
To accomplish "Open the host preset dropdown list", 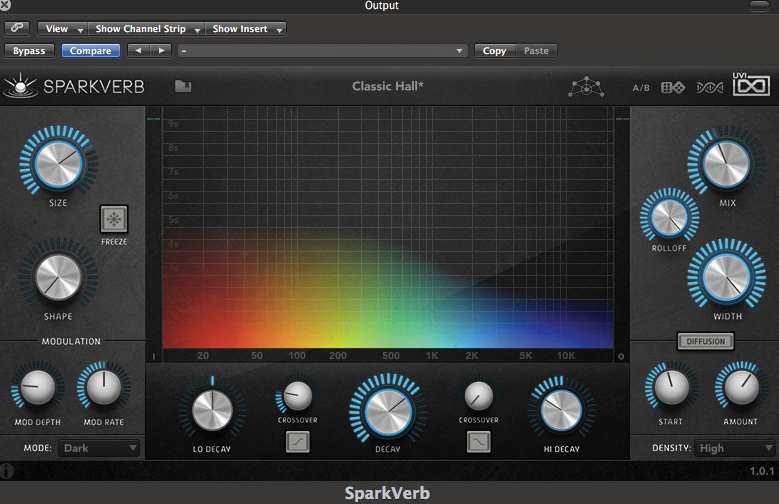I will pyautogui.click(x=322, y=51).
